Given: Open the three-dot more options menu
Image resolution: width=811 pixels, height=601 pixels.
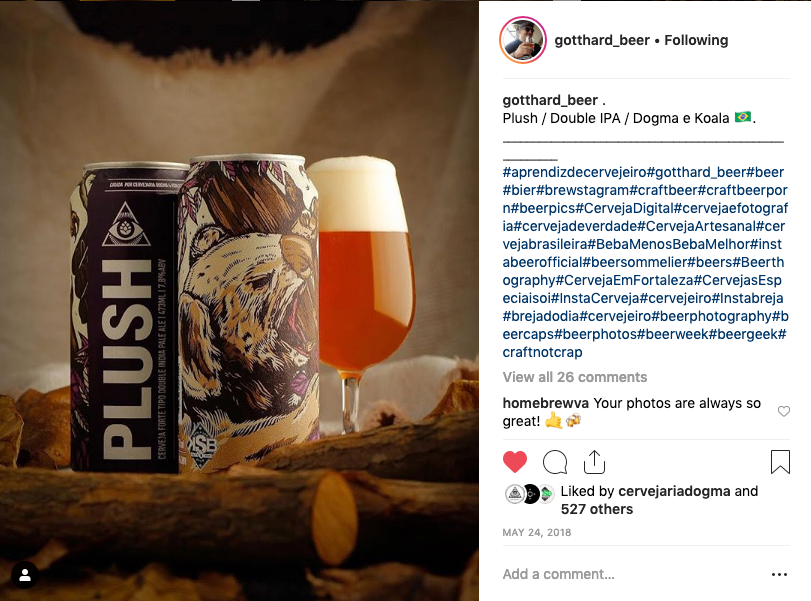Looking at the screenshot, I should (x=779, y=574).
